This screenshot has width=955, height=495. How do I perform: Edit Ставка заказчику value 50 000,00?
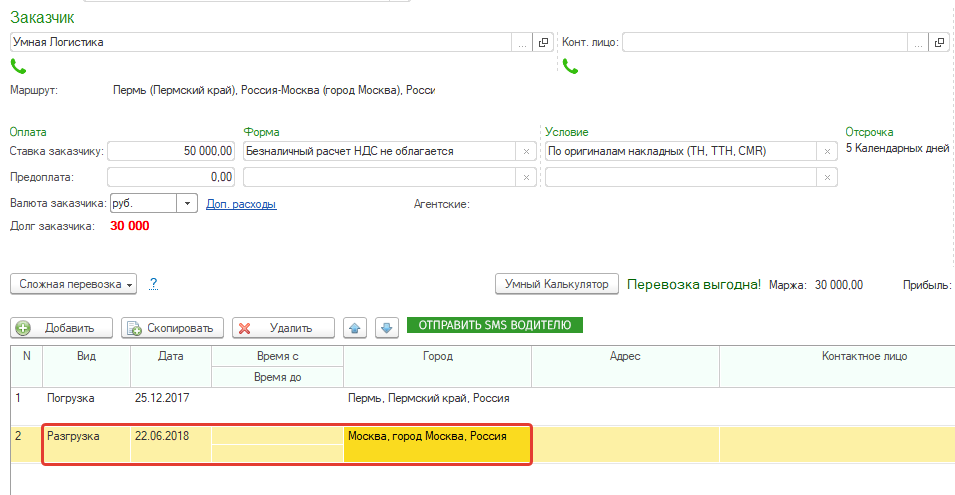171,151
